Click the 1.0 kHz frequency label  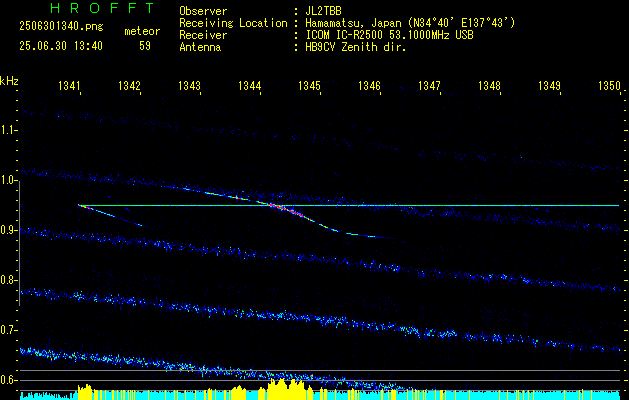click(8, 180)
